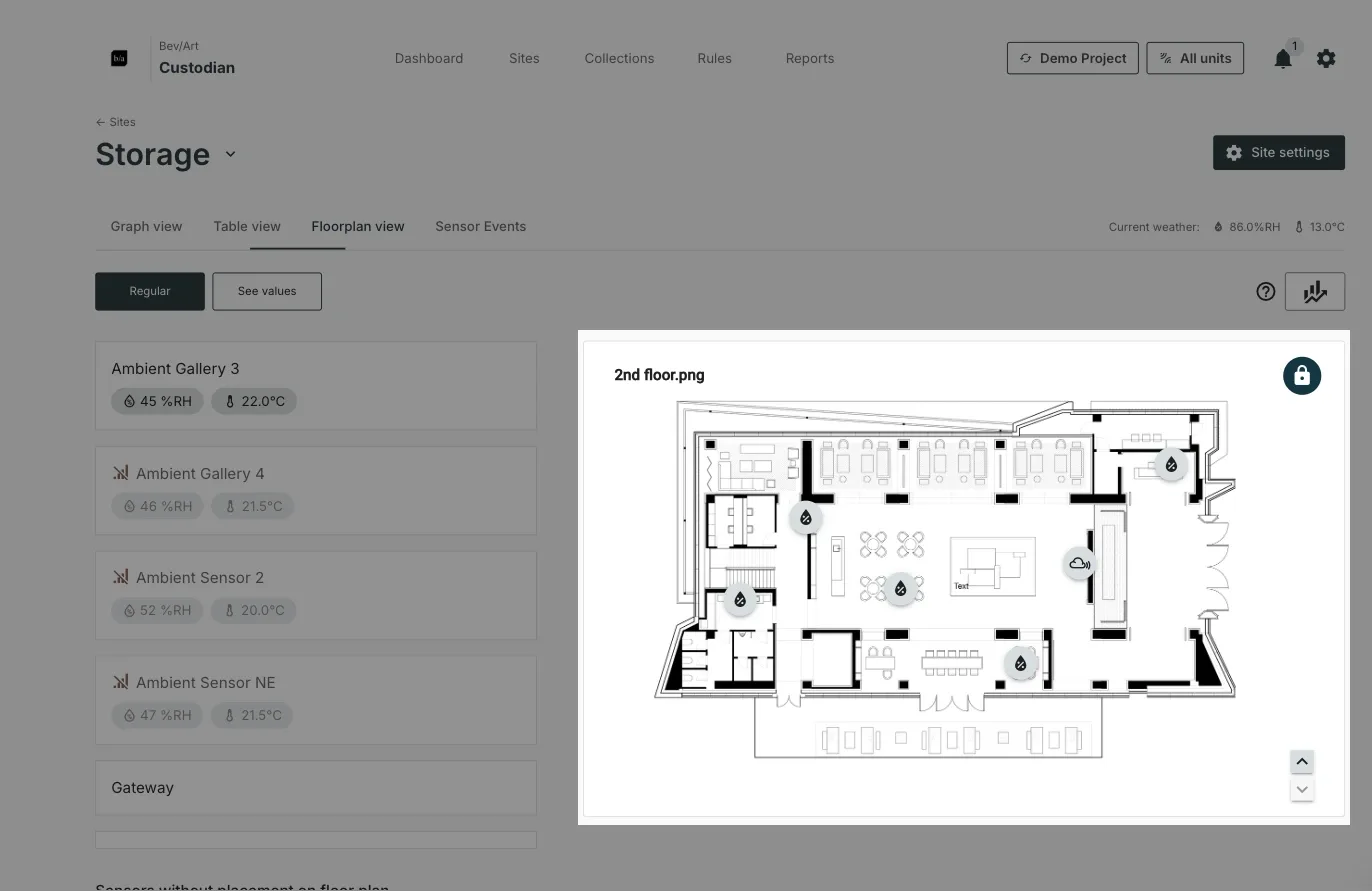
Task: Click the 52 %RH chip for Ambient Sensor 2
Action: point(157,610)
